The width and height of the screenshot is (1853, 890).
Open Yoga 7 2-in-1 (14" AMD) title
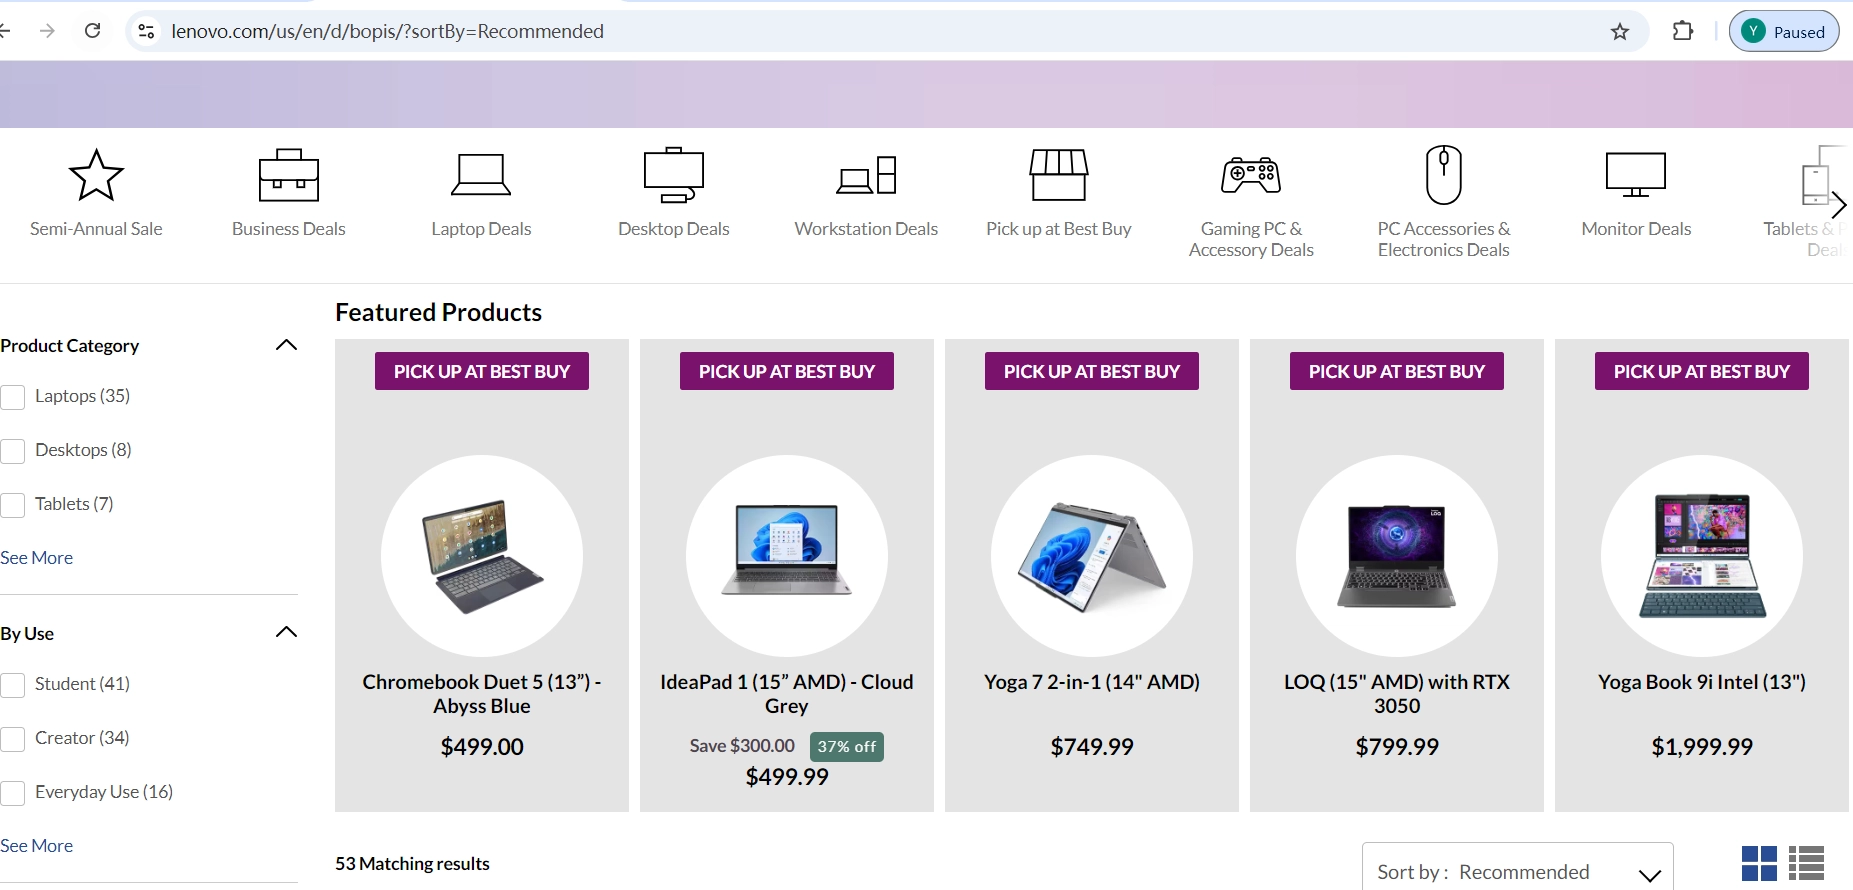coord(1092,682)
